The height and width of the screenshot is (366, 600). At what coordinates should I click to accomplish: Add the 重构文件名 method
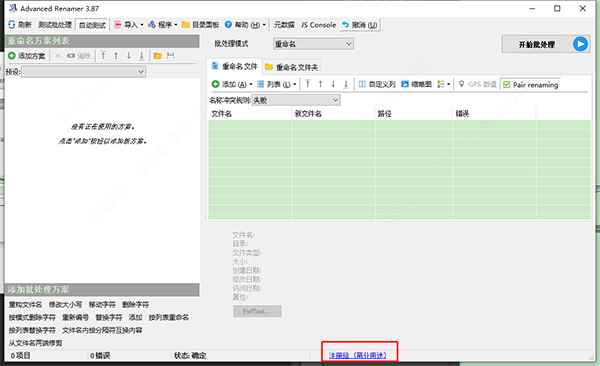(x=25, y=305)
